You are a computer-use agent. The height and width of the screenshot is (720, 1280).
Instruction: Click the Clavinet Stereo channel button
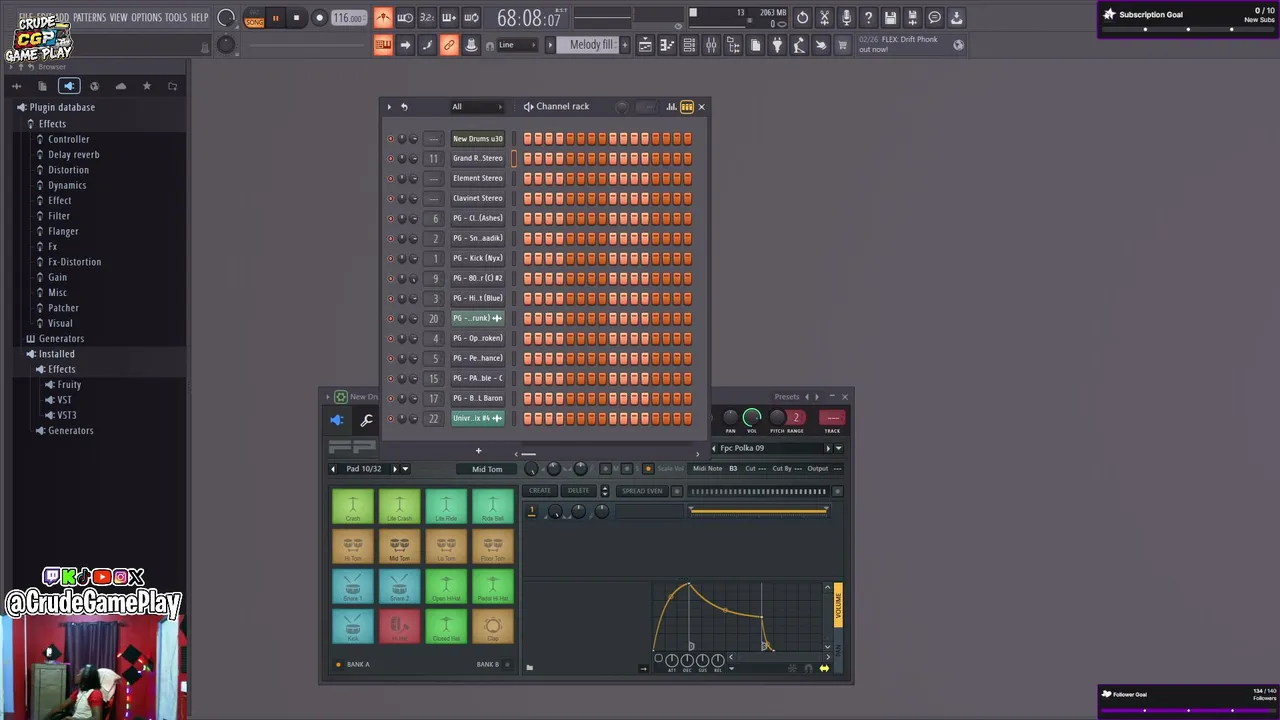478,198
